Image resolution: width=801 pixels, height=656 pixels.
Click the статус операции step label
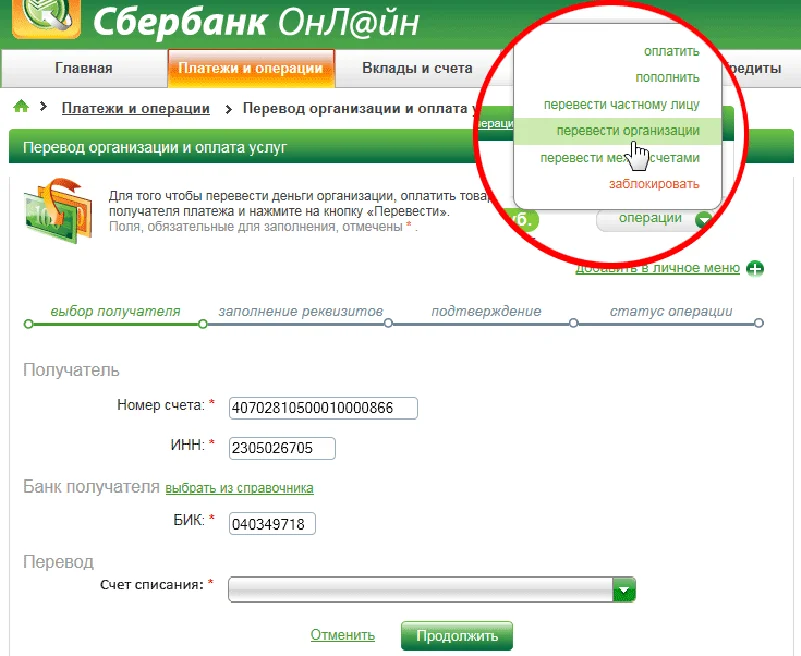[671, 311]
